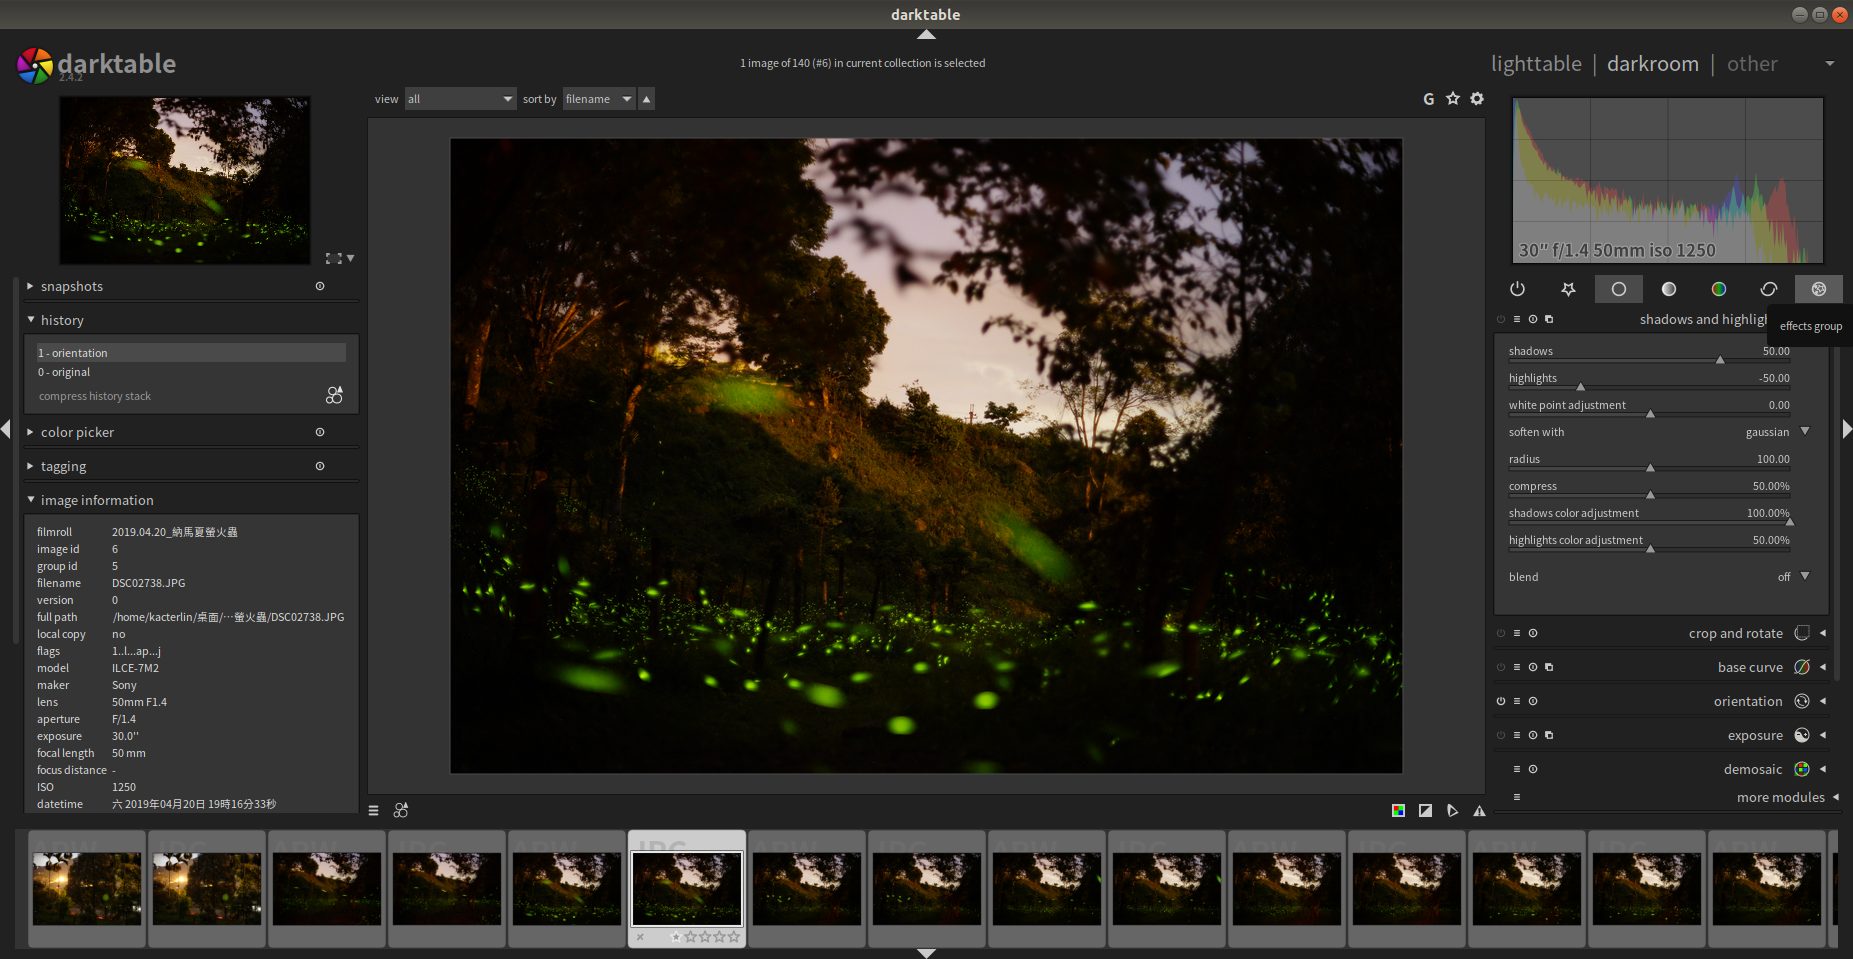Enable the exposure module power switch
Screen dimensions: 1853x959
click(1501, 736)
